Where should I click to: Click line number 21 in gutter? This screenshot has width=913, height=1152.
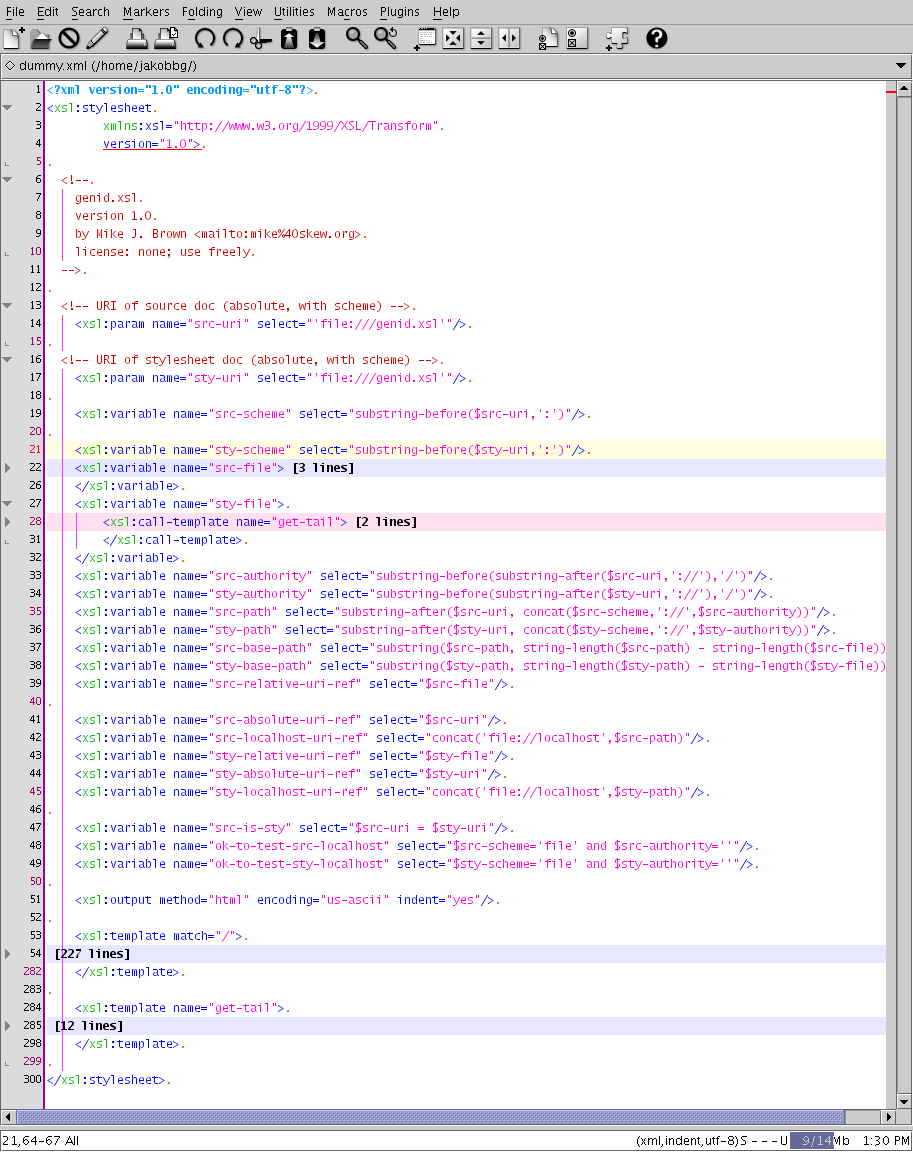tap(35, 450)
